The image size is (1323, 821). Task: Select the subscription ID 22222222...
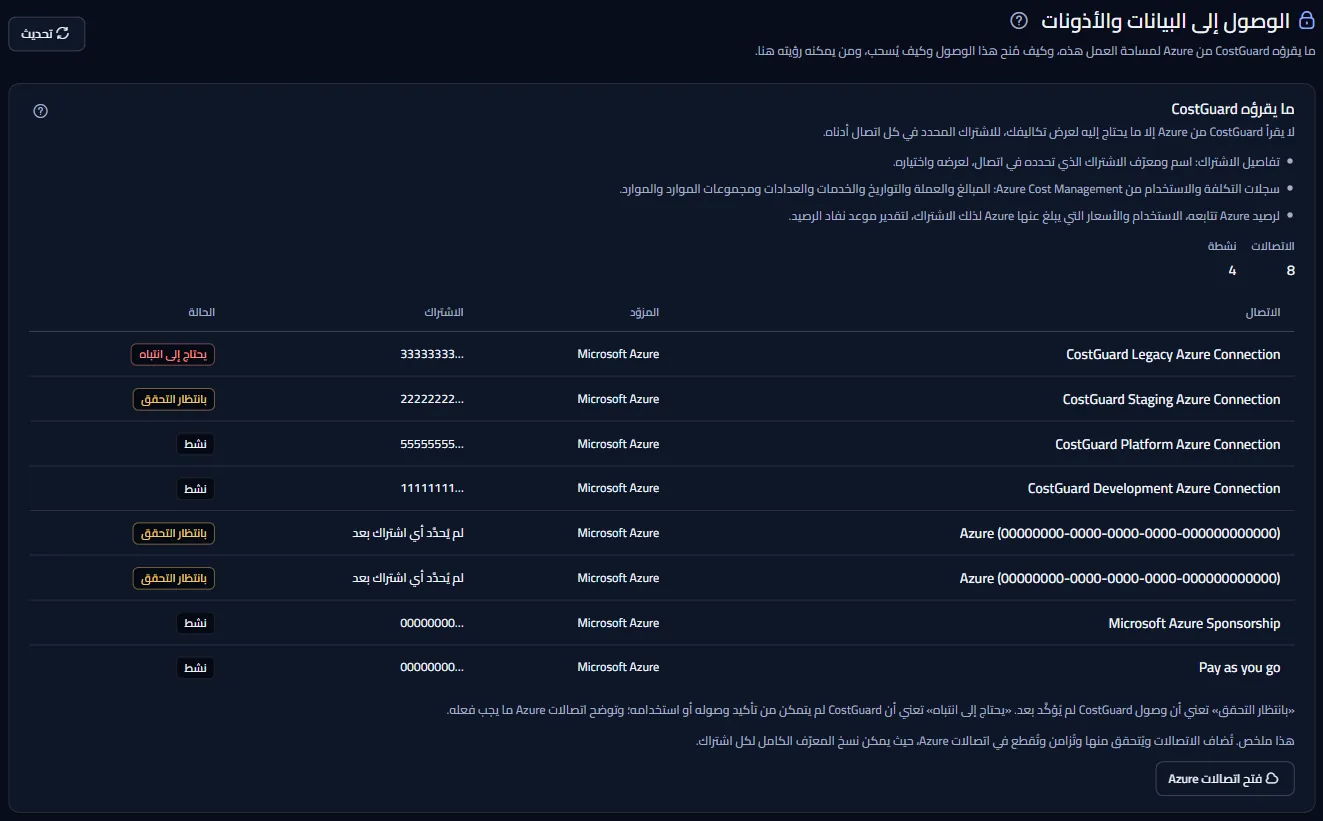pyautogui.click(x=432, y=399)
